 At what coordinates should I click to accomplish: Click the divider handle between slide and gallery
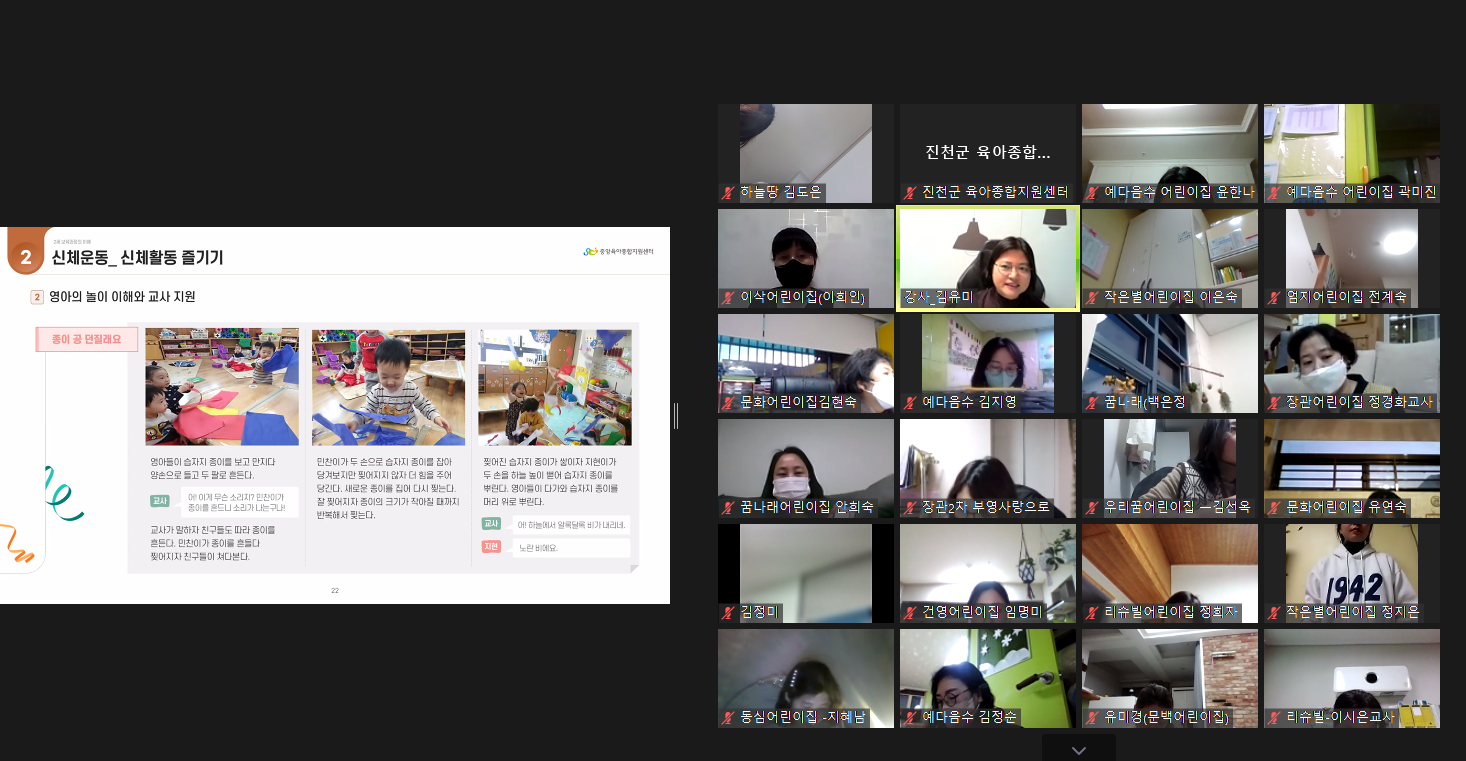pos(676,416)
